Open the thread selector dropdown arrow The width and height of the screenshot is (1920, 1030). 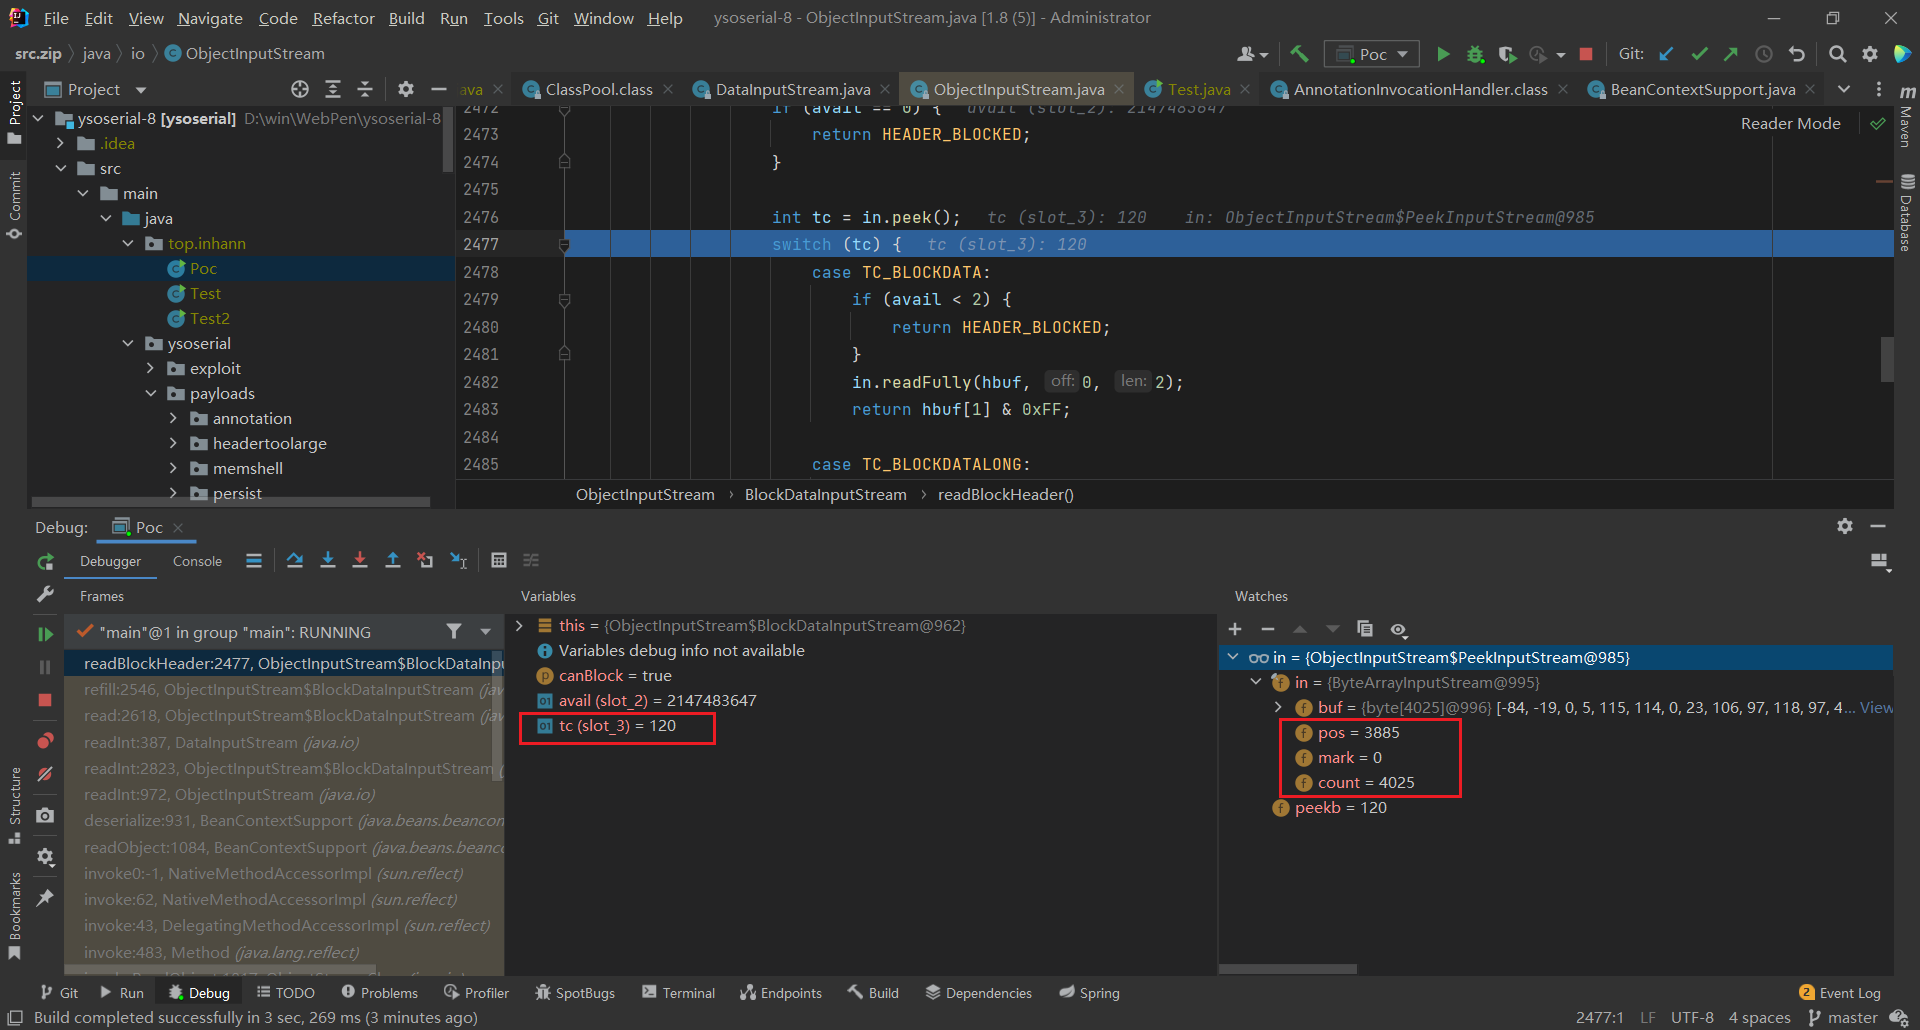486,631
